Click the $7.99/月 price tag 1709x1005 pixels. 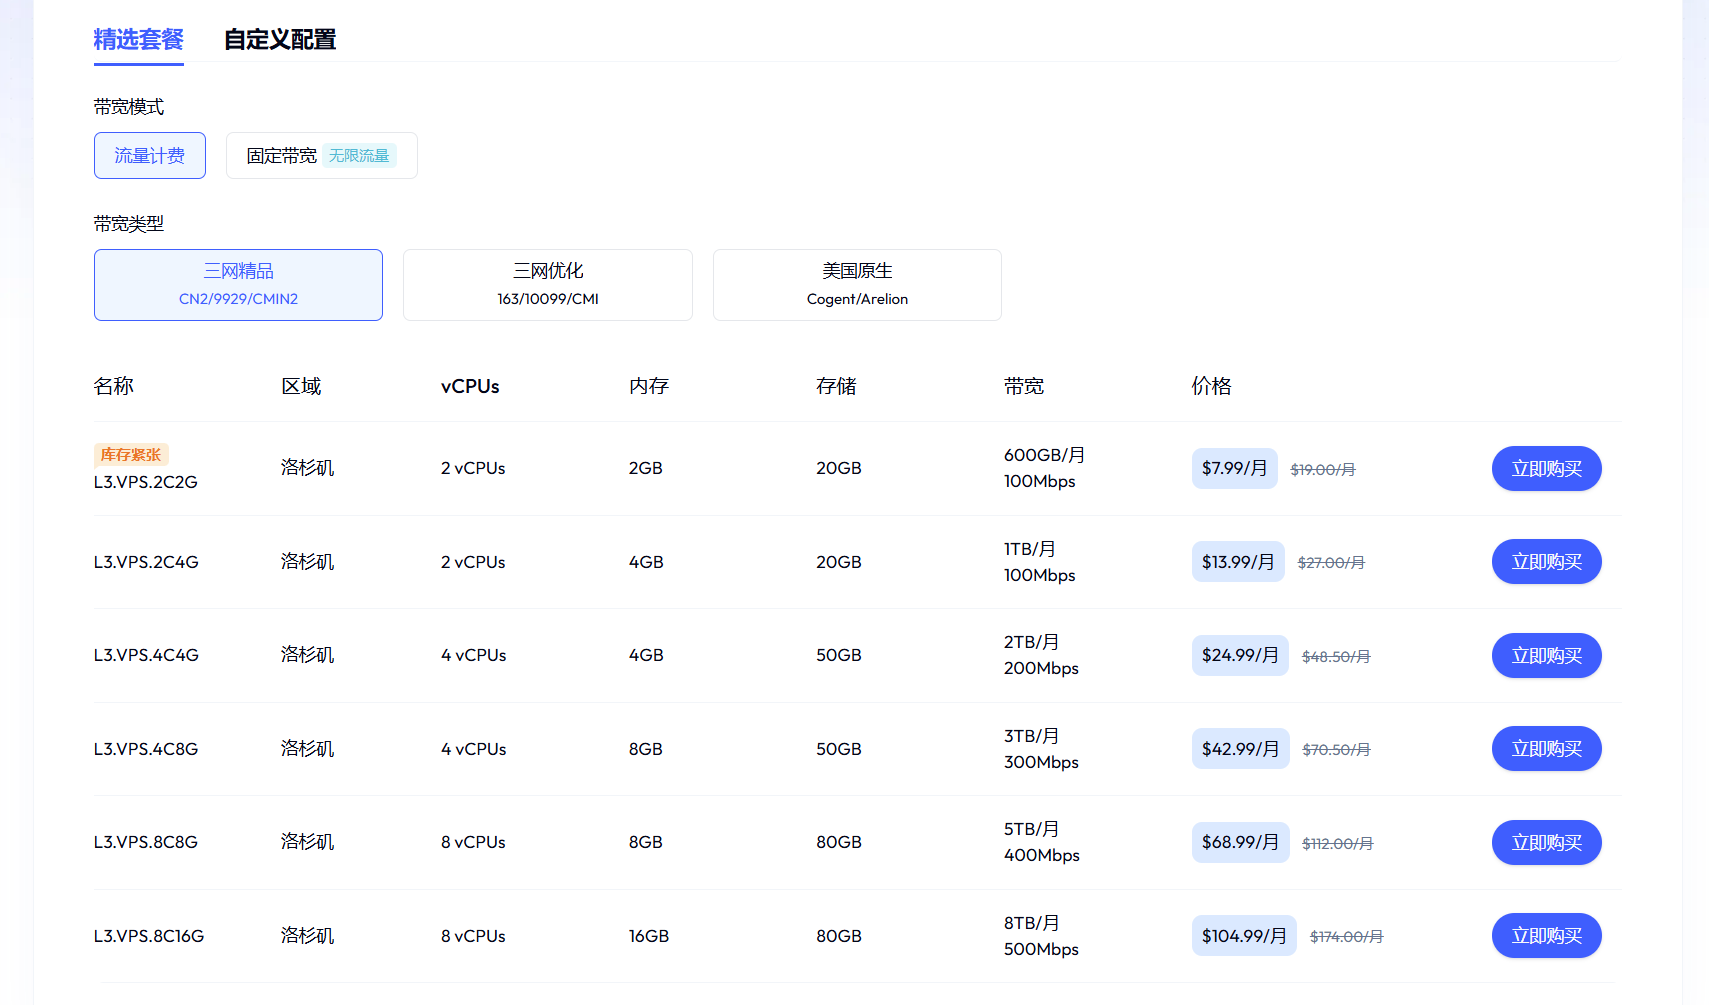click(1234, 469)
